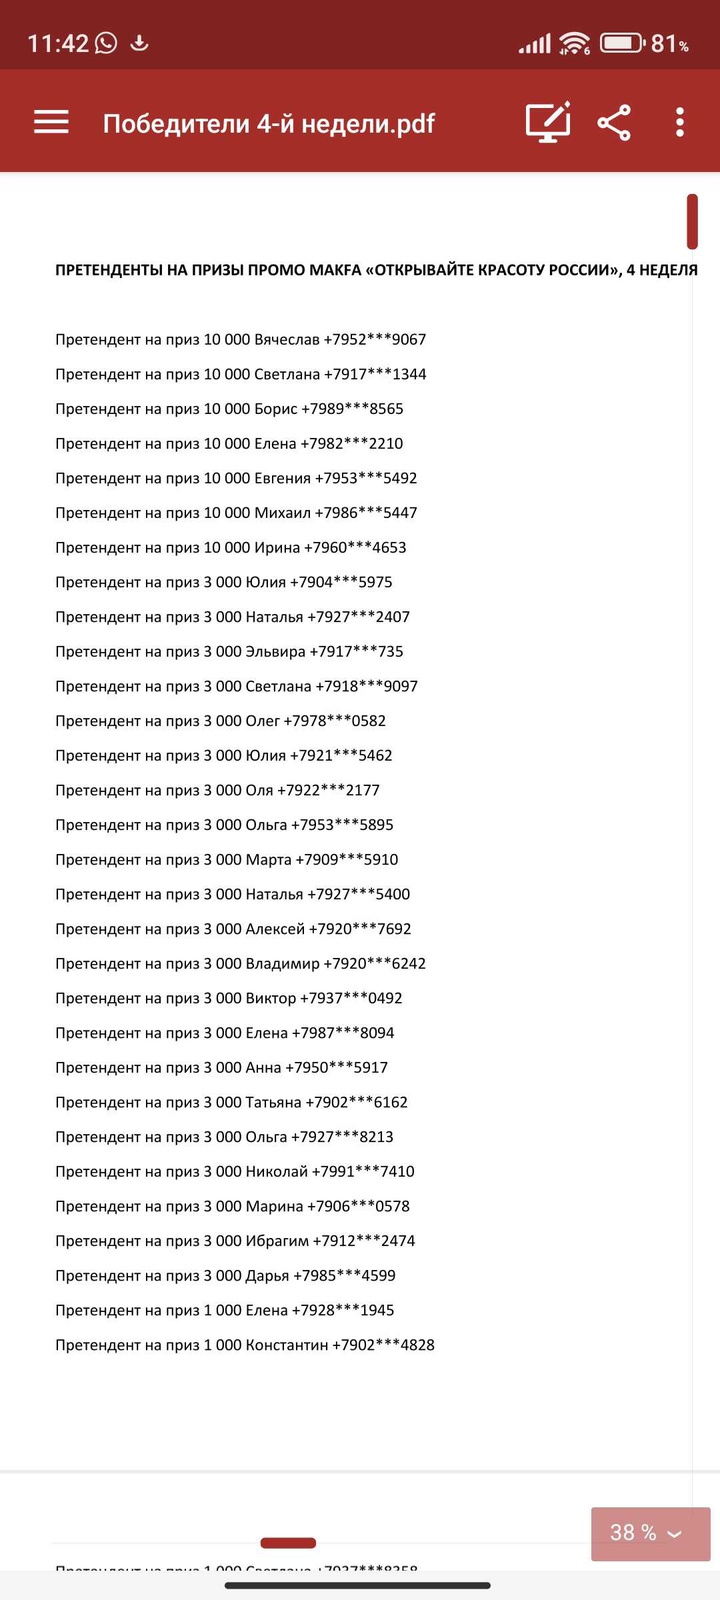Expand the 38 % zoom dropdown
720x1600 pixels.
tap(650, 1532)
